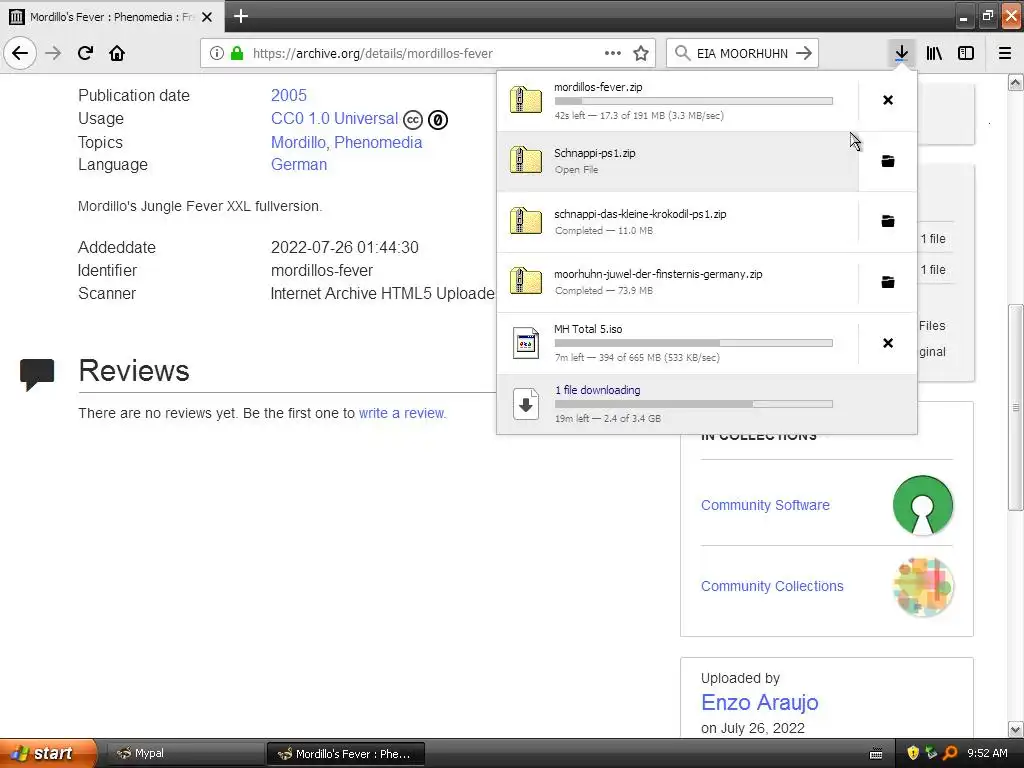Show site information for archive.org
The image size is (1024, 768).
[217, 53]
